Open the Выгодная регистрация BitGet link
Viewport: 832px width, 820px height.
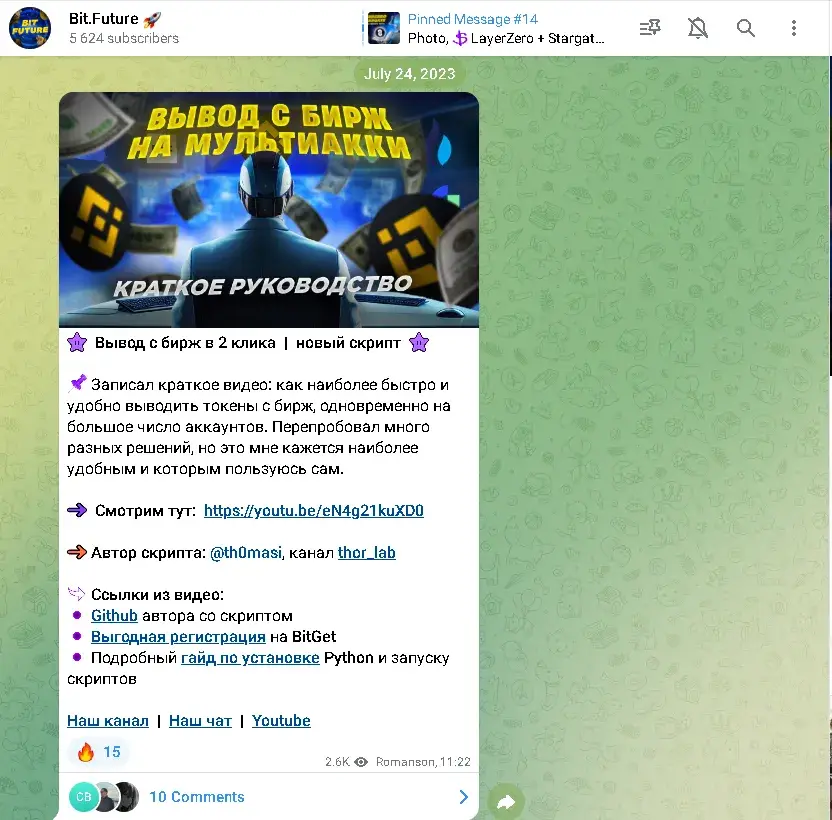178,636
